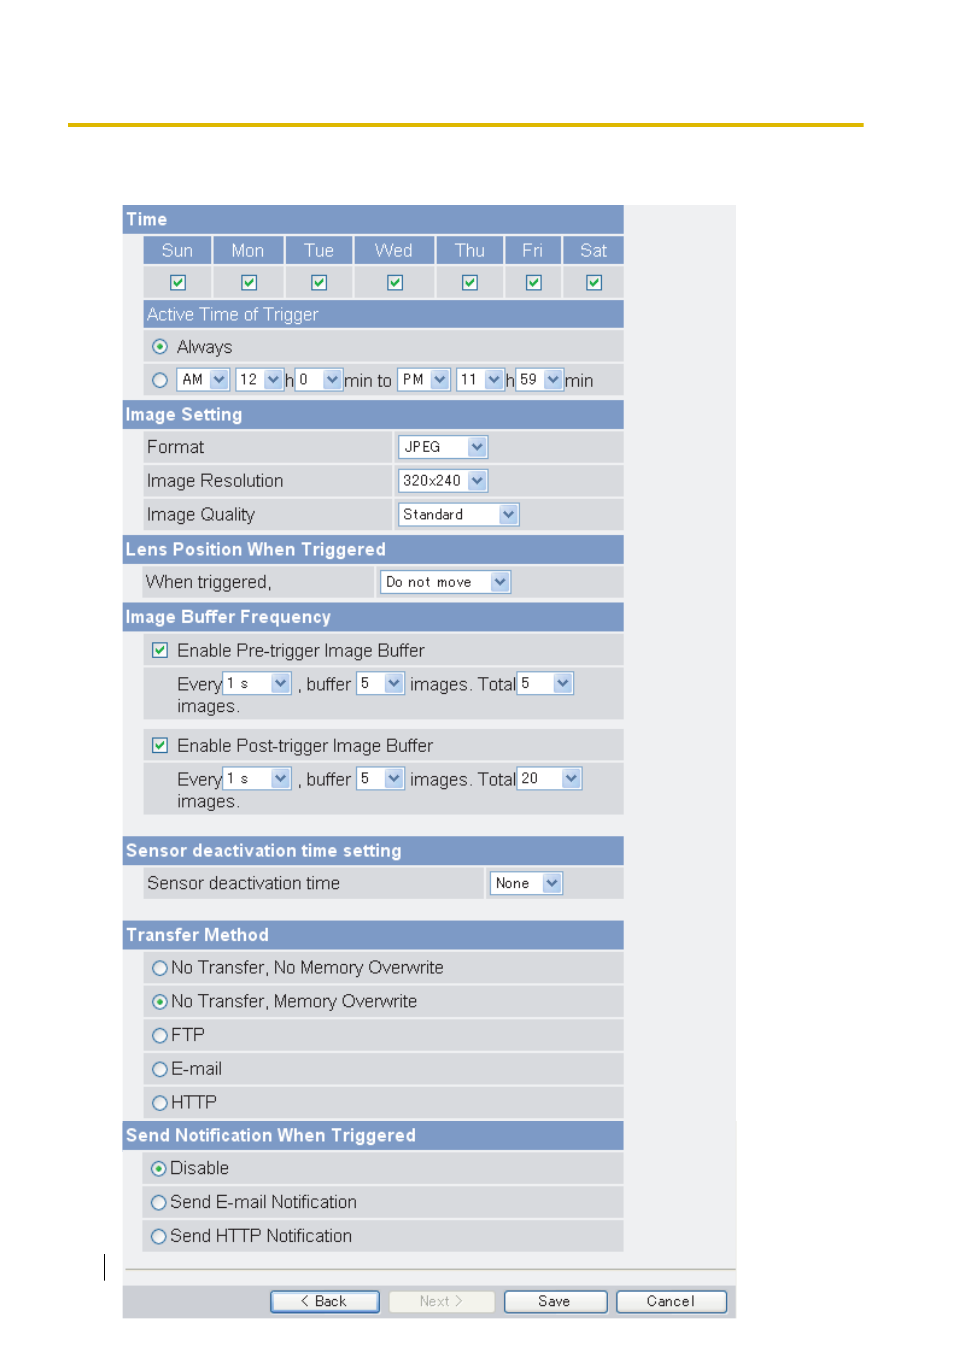Open the Image Quality dropdown
The width and height of the screenshot is (954, 1350).
coord(459,514)
